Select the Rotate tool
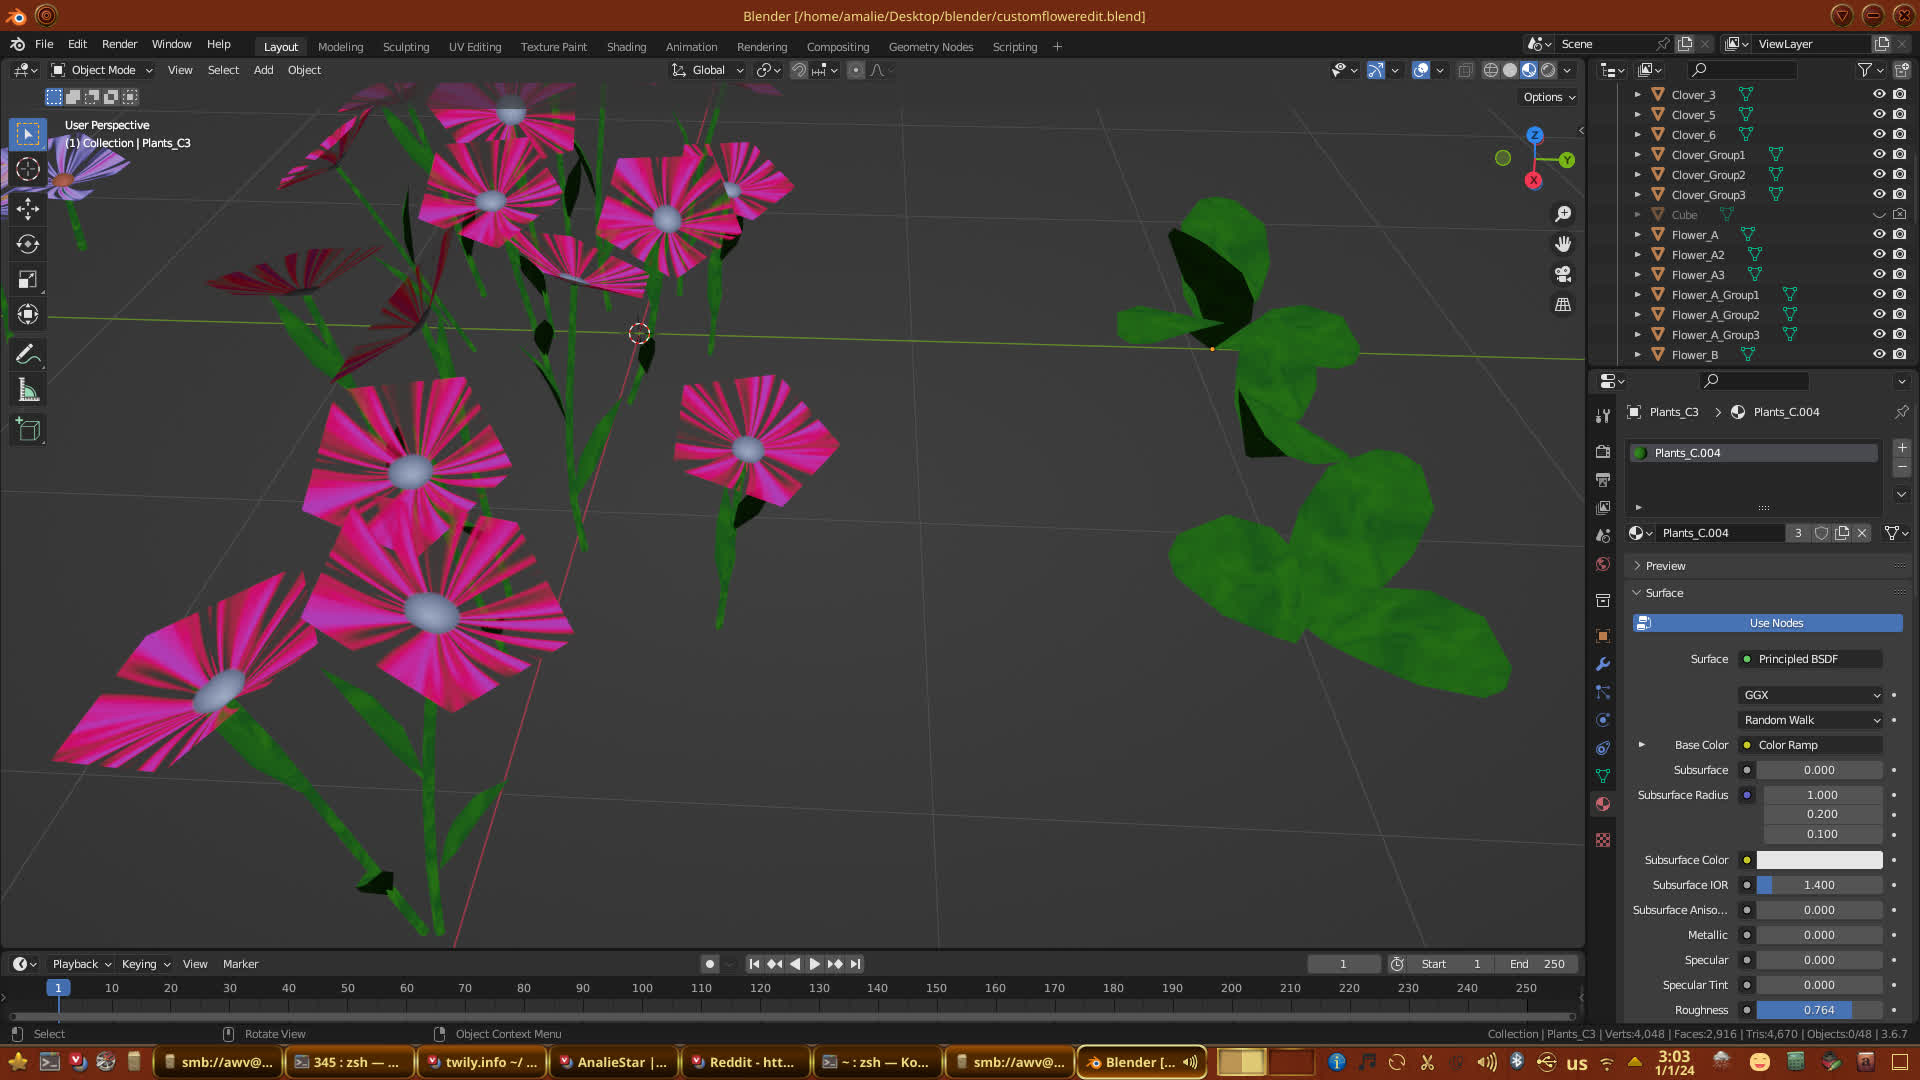Screen dimensions: 1920x1080 [28, 244]
